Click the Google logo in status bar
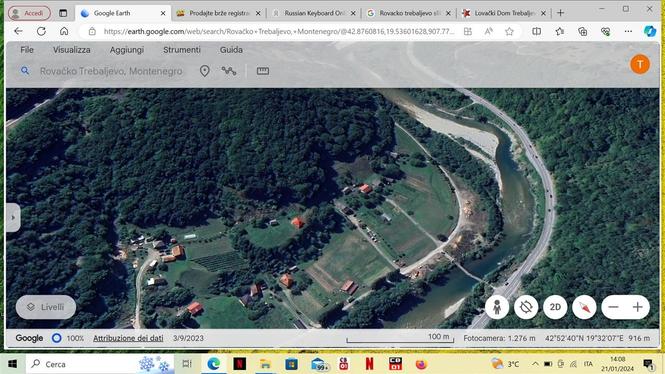 [29, 338]
